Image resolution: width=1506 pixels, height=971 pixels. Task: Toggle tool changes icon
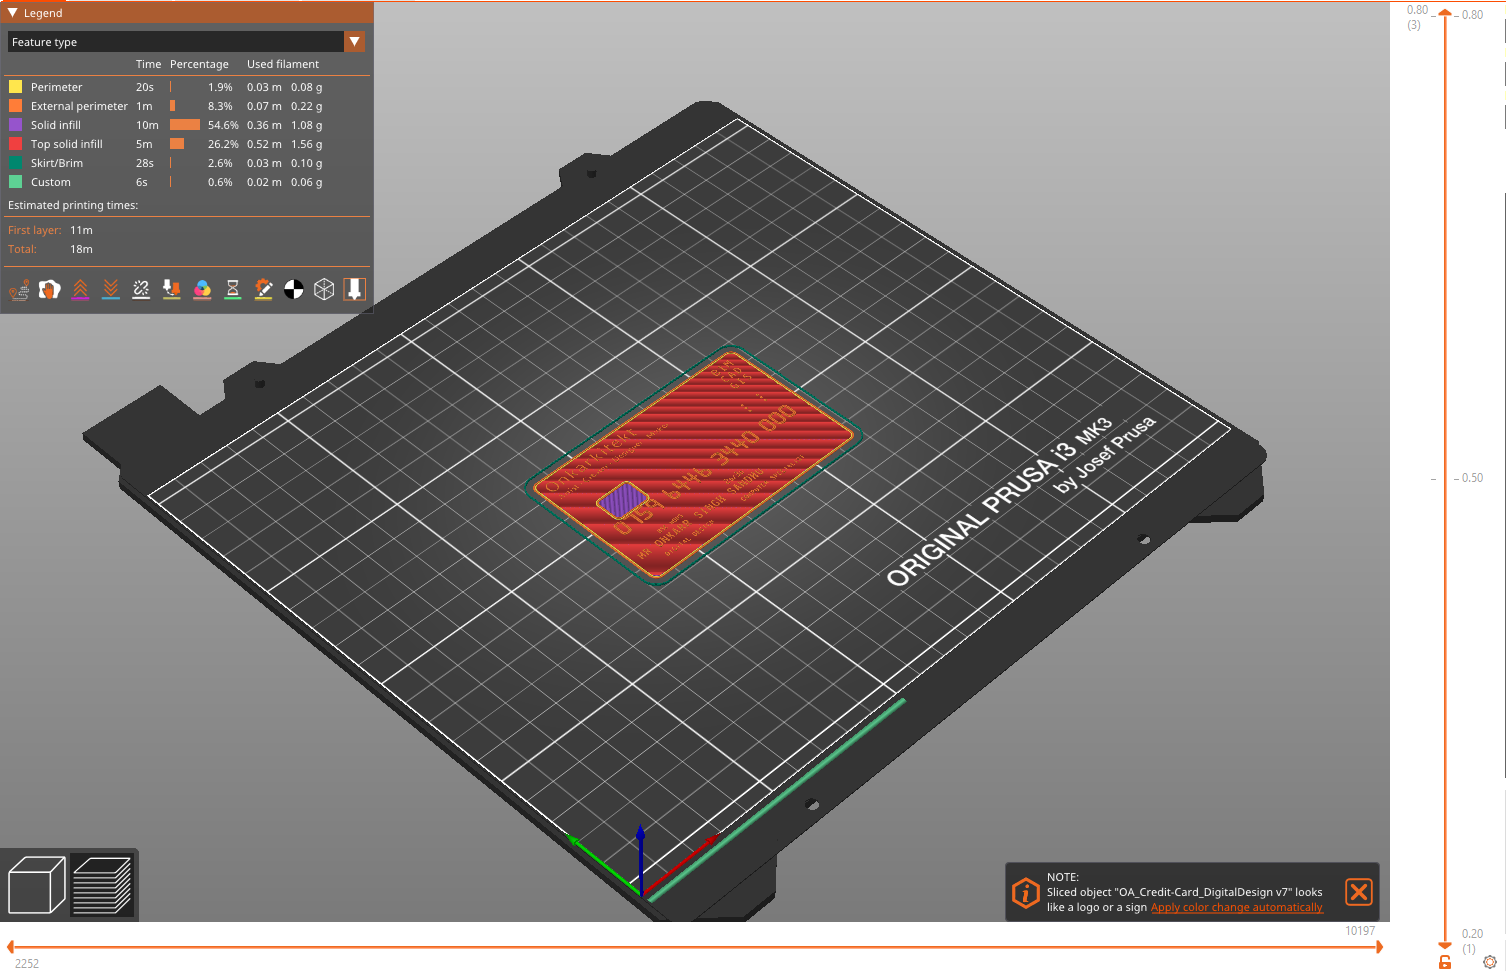[x=172, y=290]
